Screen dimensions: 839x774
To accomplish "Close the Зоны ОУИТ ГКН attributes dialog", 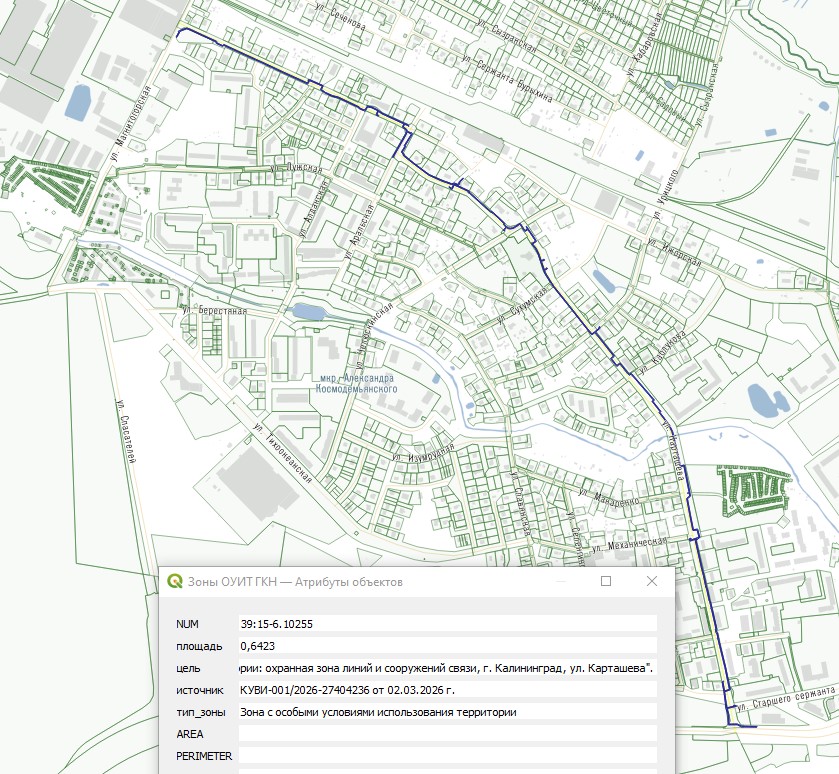I will pos(652,581).
